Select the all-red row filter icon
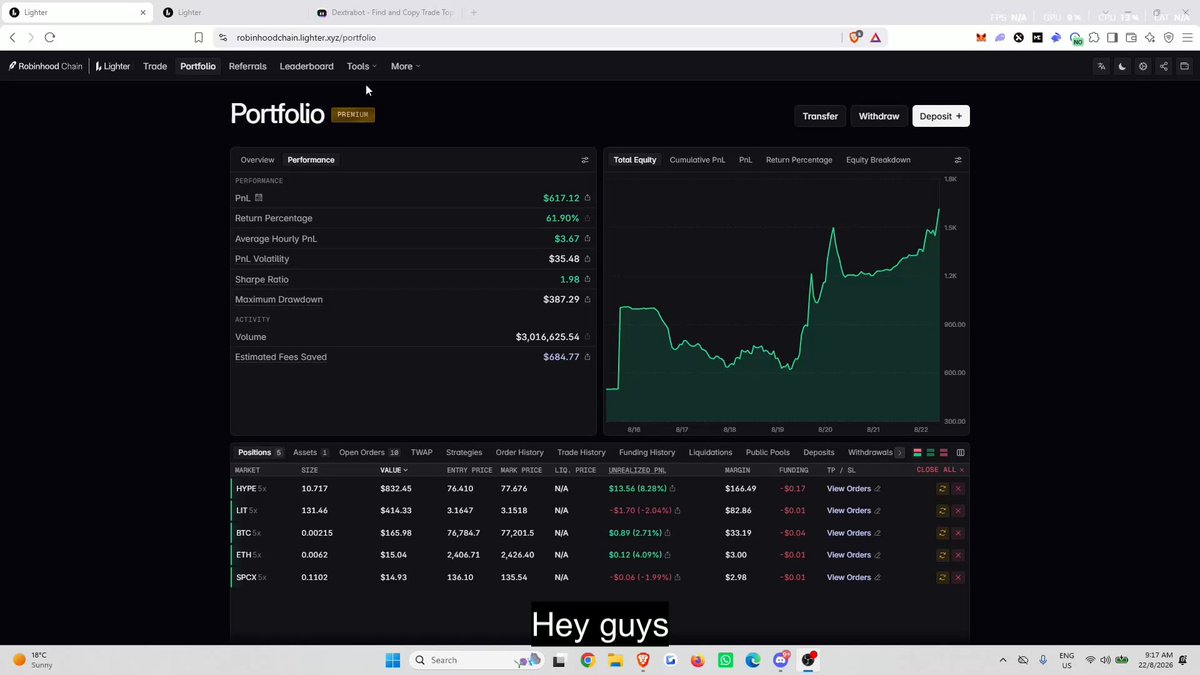Viewport: 1200px width, 675px height. [942, 453]
